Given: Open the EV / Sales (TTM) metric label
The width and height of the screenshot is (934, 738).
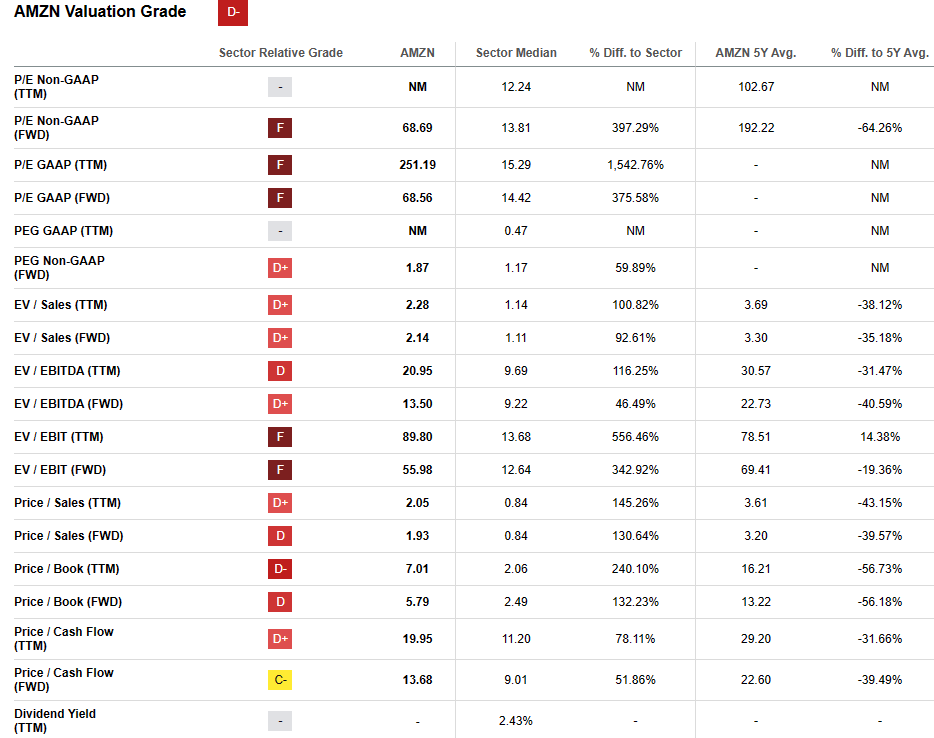Looking at the screenshot, I should point(60,305).
